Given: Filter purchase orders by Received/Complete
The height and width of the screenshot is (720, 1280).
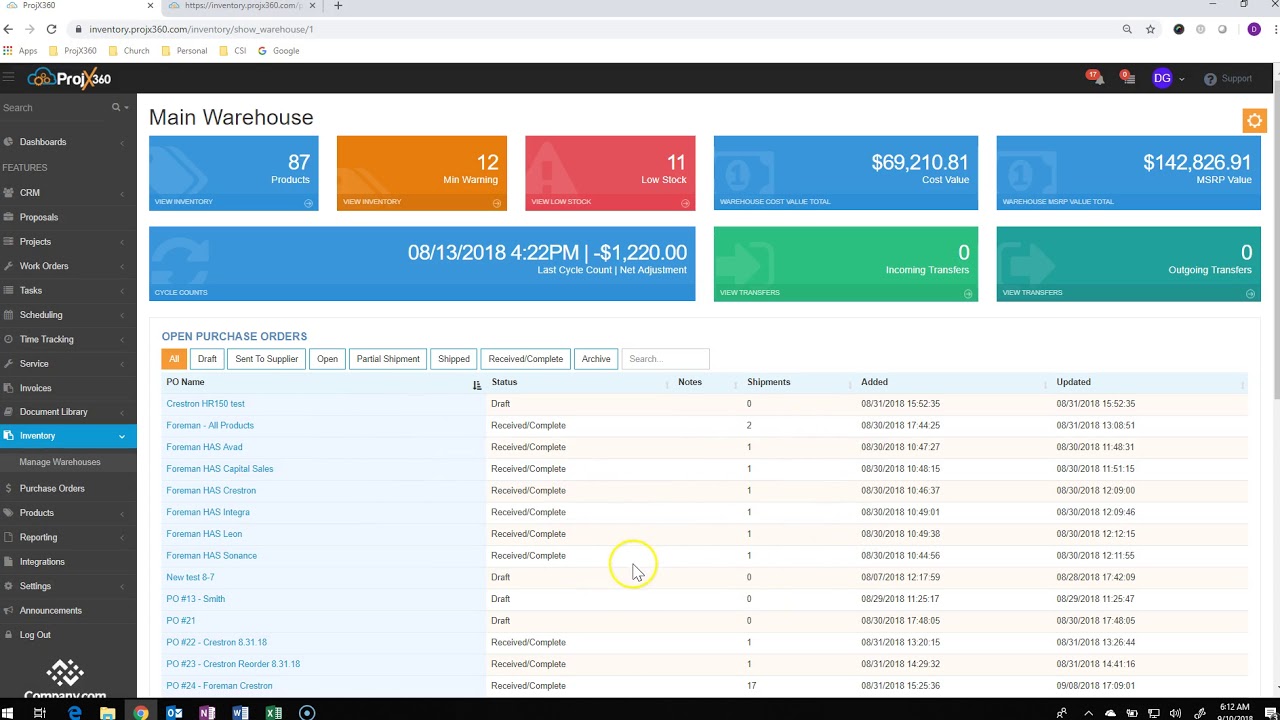Looking at the screenshot, I should click(526, 359).
